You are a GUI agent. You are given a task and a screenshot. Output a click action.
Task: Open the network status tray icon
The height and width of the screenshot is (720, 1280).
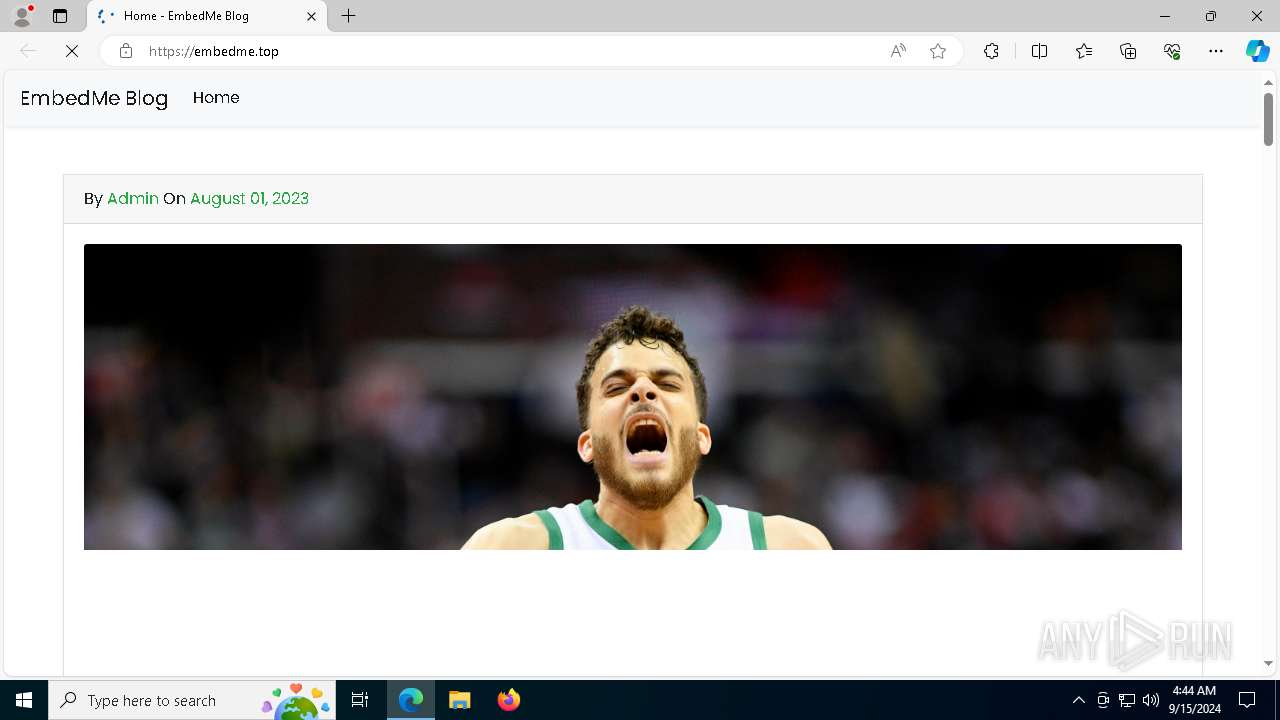(1127, 700)
